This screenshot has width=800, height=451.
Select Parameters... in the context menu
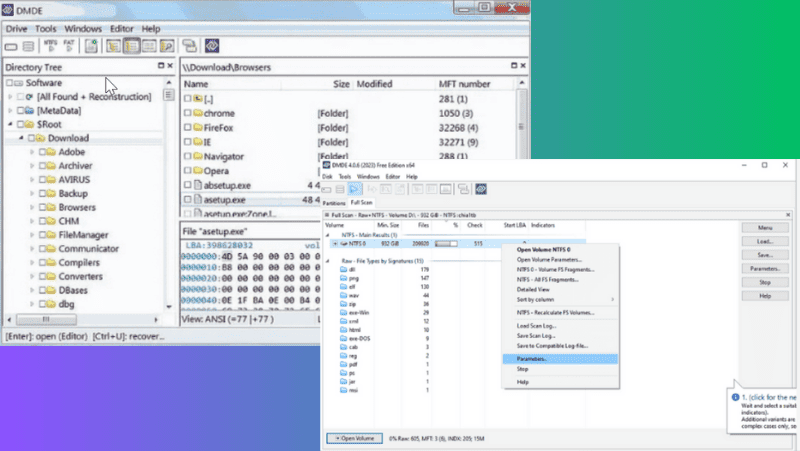pyautogui.click(x=560, y=359)
